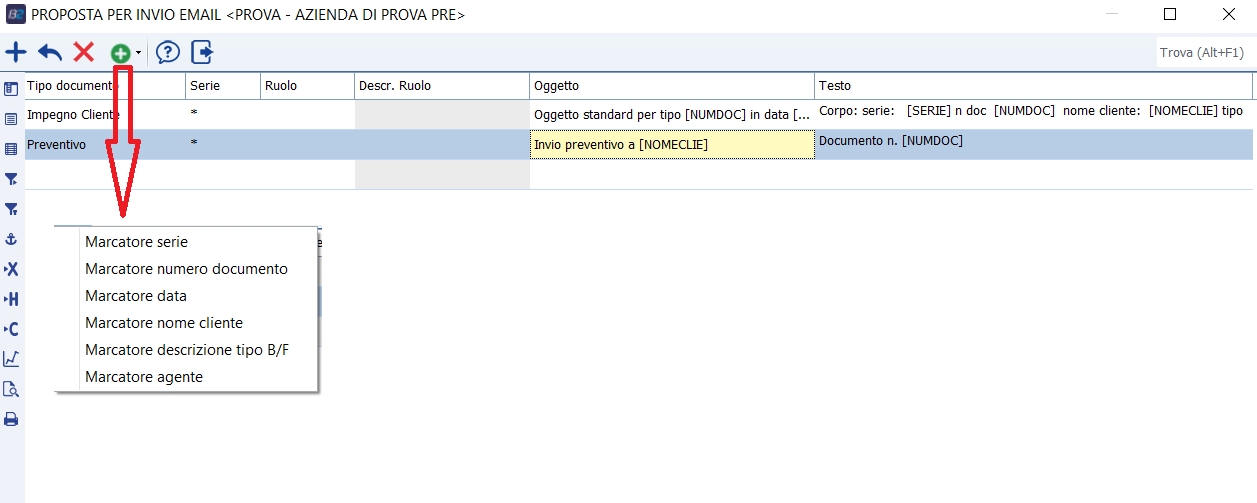The width and height of the screenshot is (1257, 503).
Task: Click the Descr. Ruolo column header
Action: coord(442,86)
